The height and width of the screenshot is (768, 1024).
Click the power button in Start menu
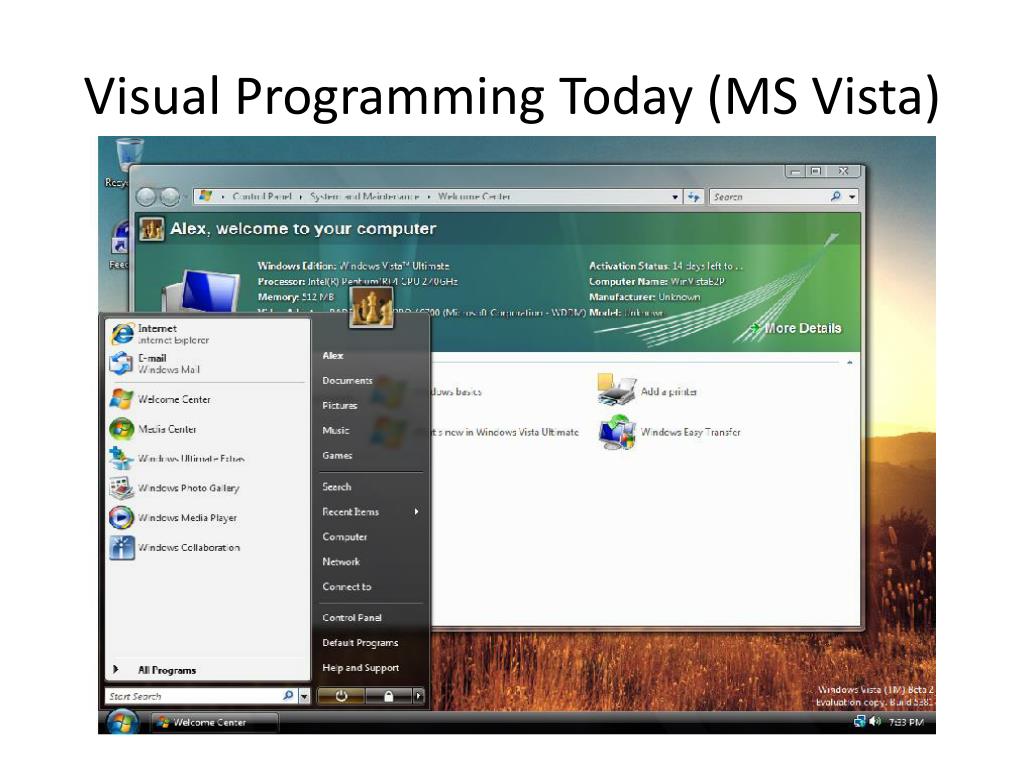[341, 696]
